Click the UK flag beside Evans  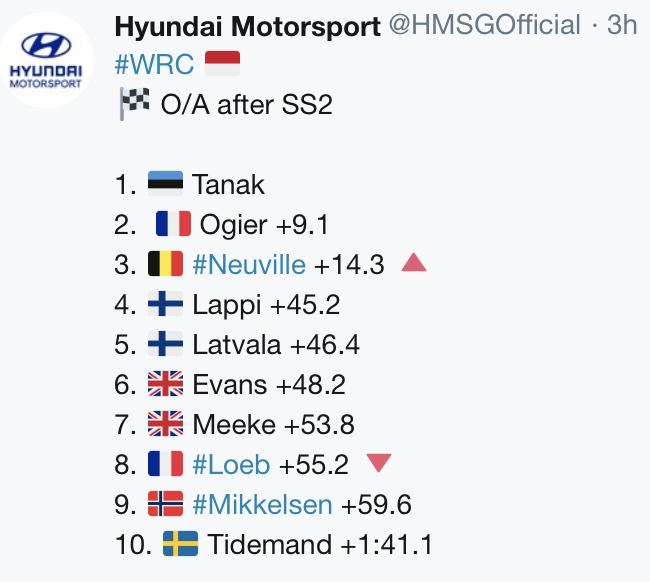[x=165, y=383]
